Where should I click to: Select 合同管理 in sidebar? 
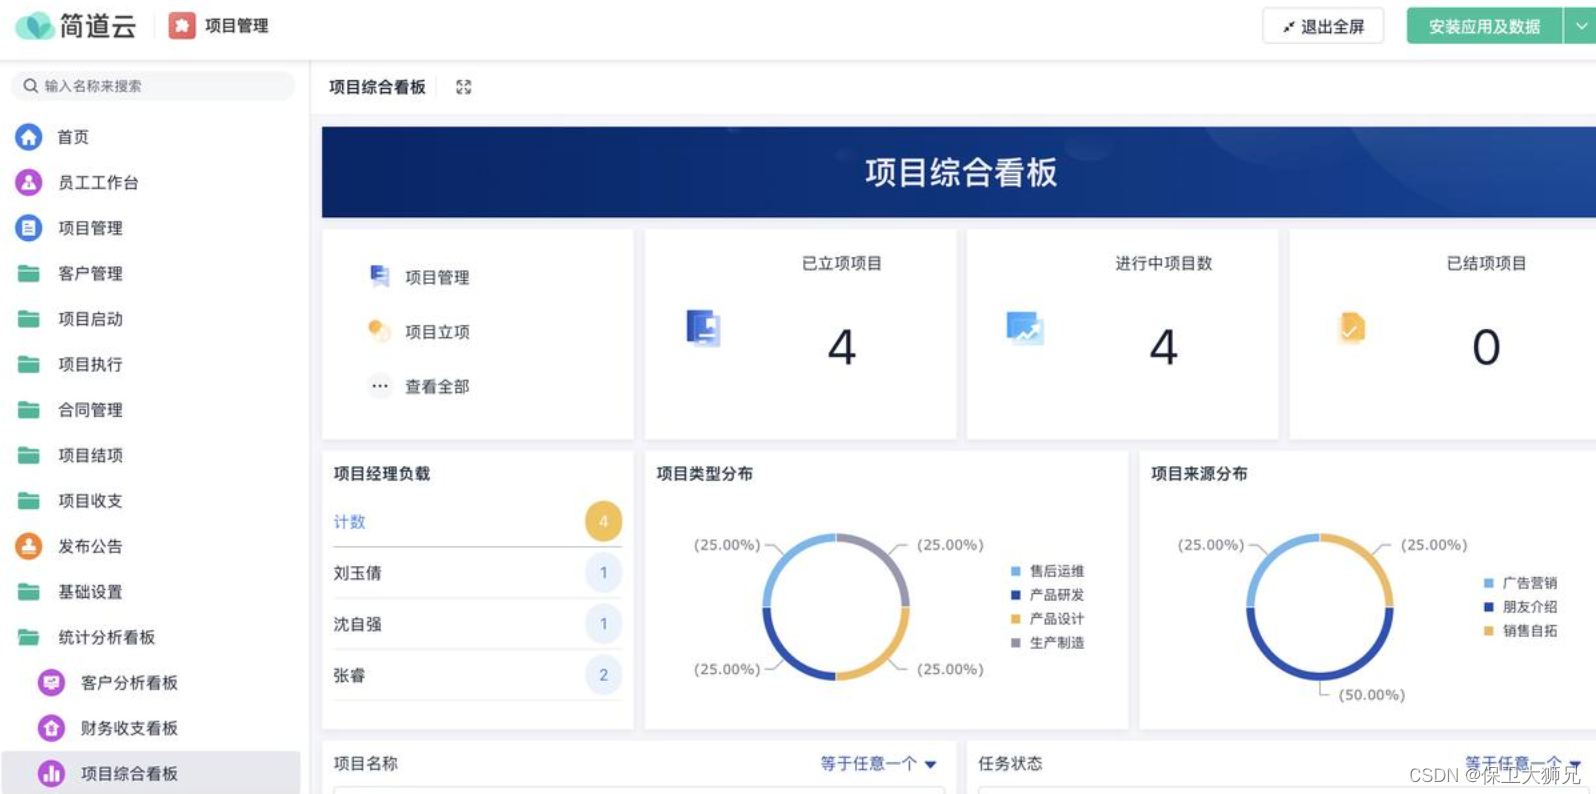(90, 409)
